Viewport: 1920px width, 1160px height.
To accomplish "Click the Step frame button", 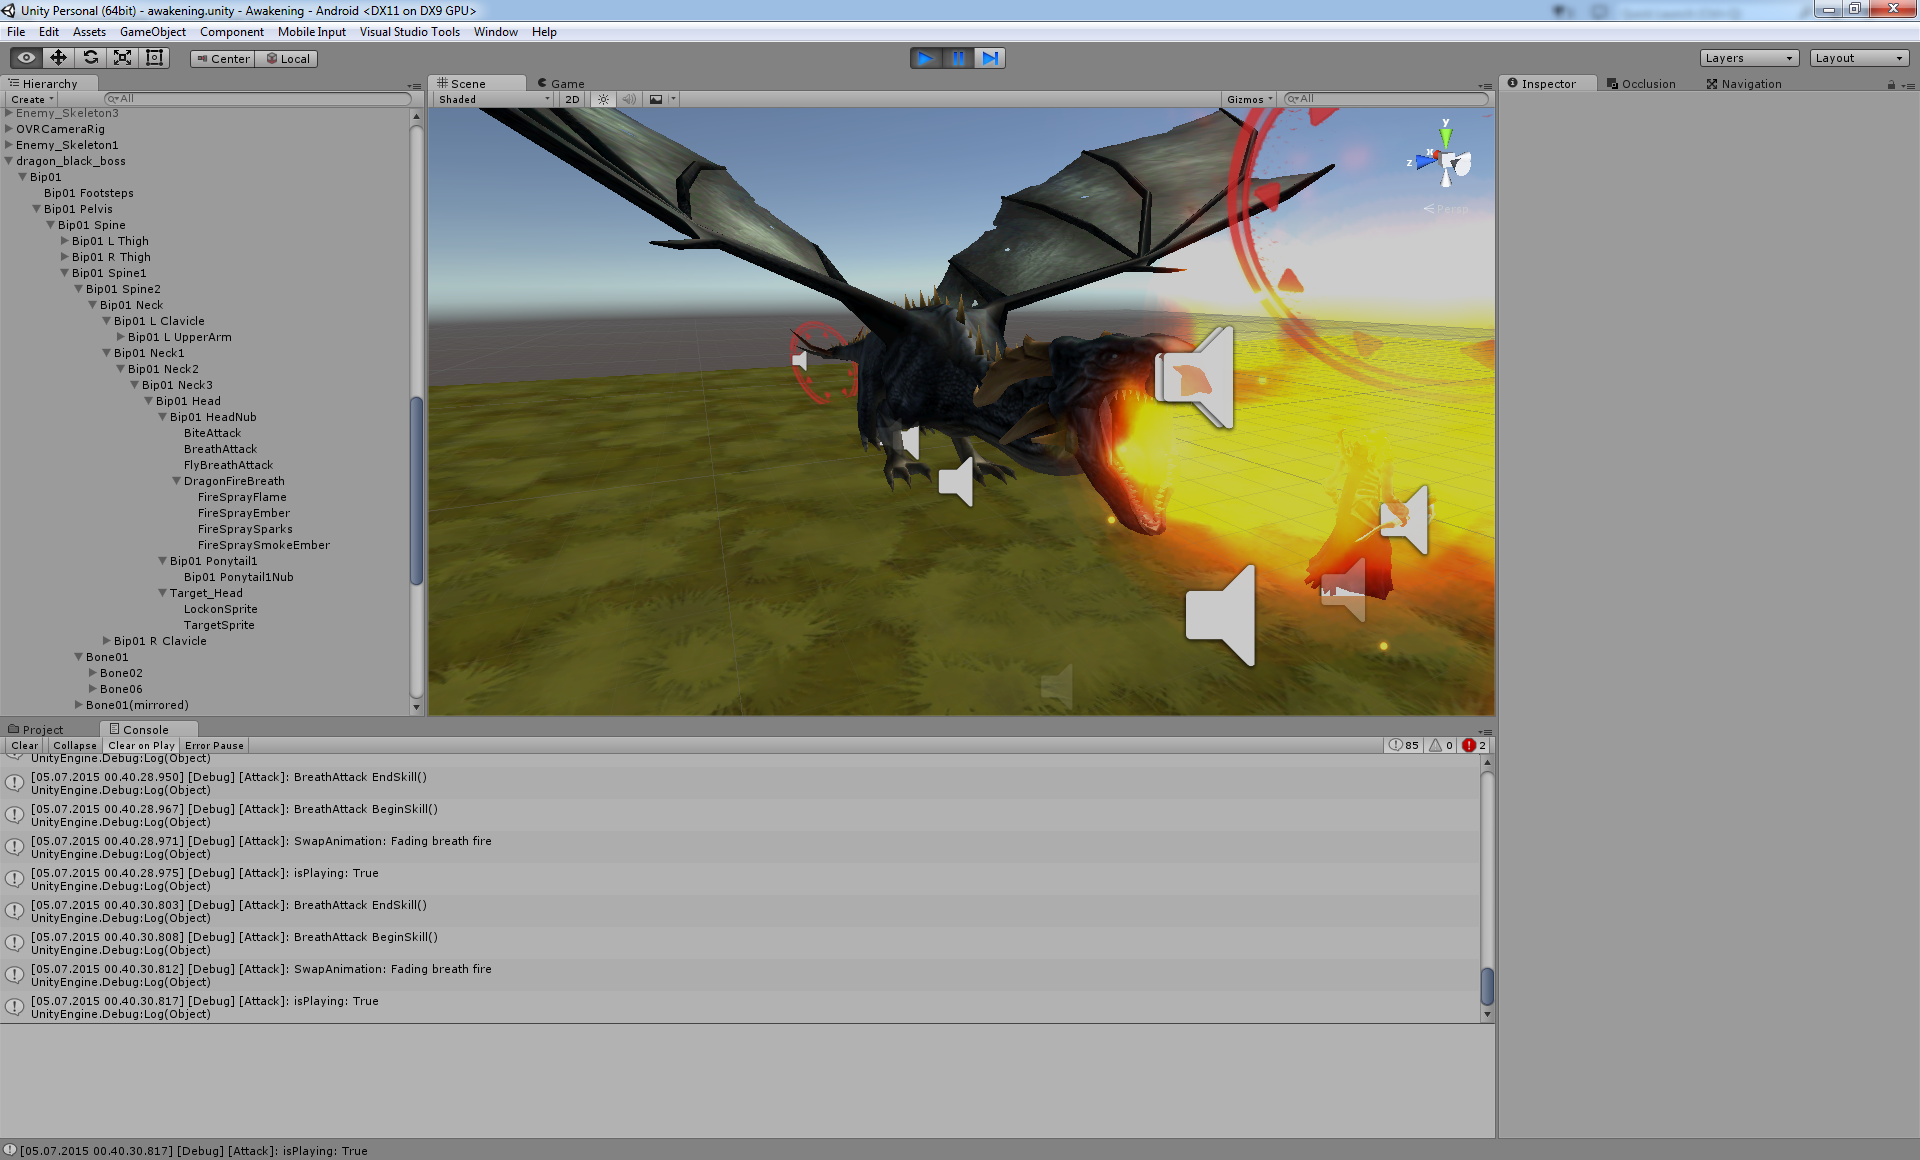I will click(x=990, y=58).
